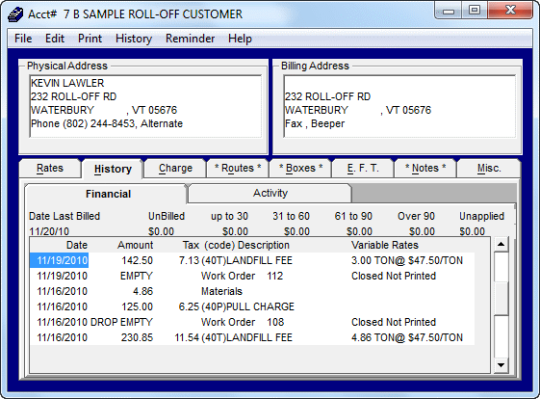The width and height of the screenshot is (540, 399).
Task: Click the Physical Address text box
Action: pyautogui.click(x=145, y=106)
